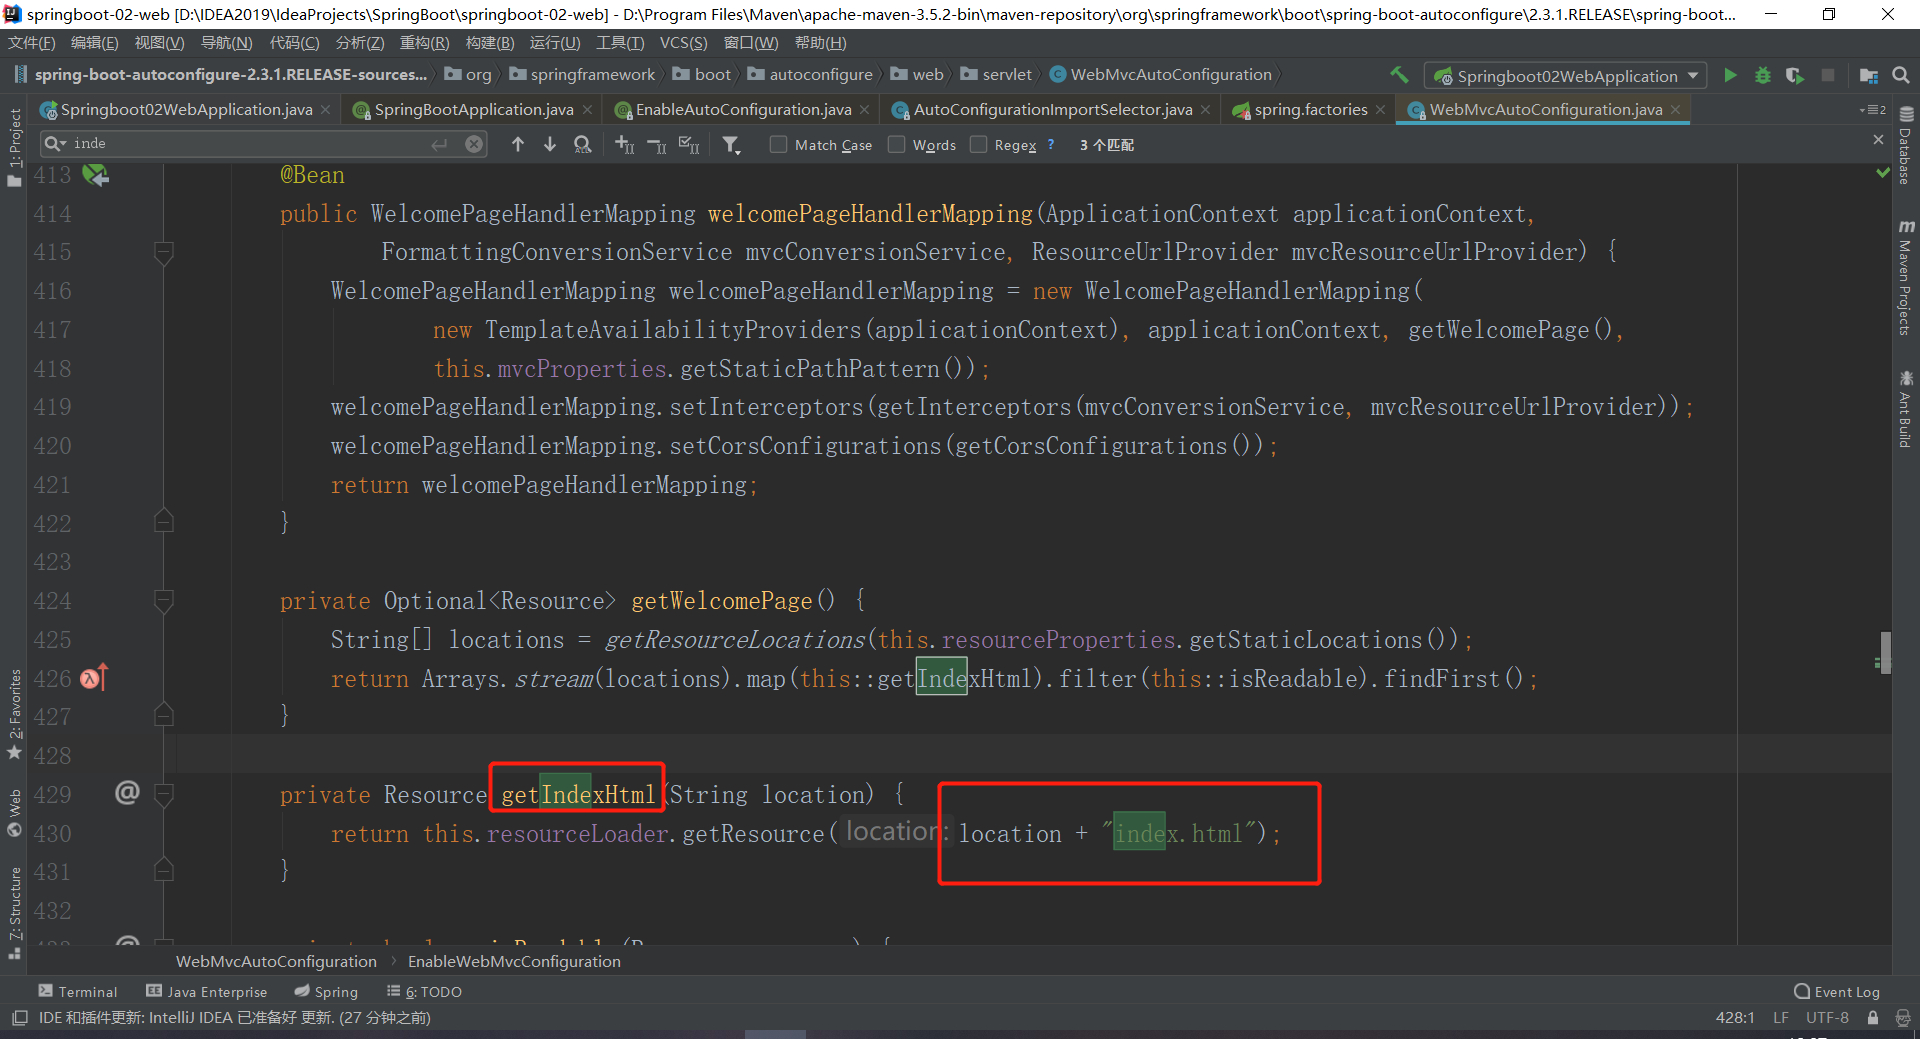1920x1039 pixels.
Task: Open the Terminal tool window
Action: pos(78,992)
